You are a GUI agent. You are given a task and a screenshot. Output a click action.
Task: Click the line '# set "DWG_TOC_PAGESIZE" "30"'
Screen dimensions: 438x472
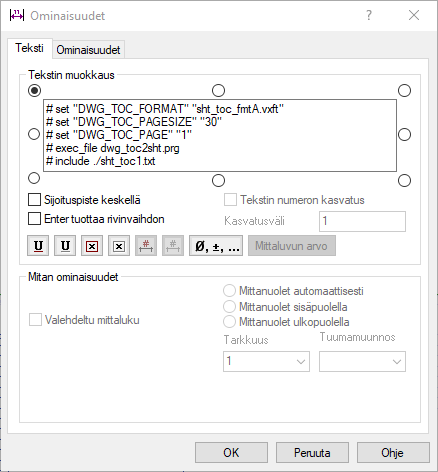click(x=134, y=122)
